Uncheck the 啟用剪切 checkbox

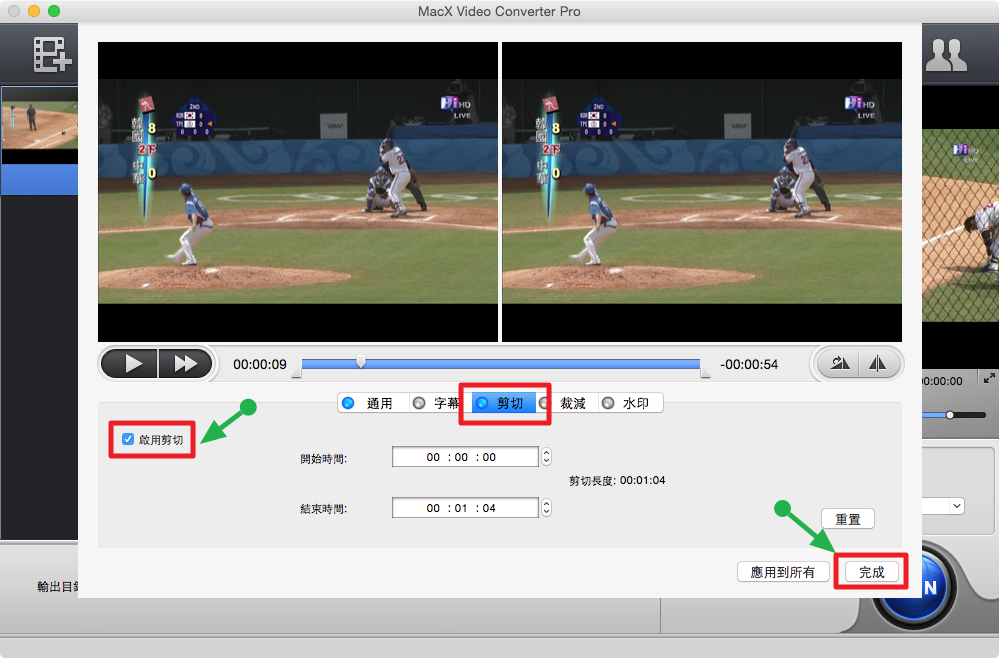128,439
